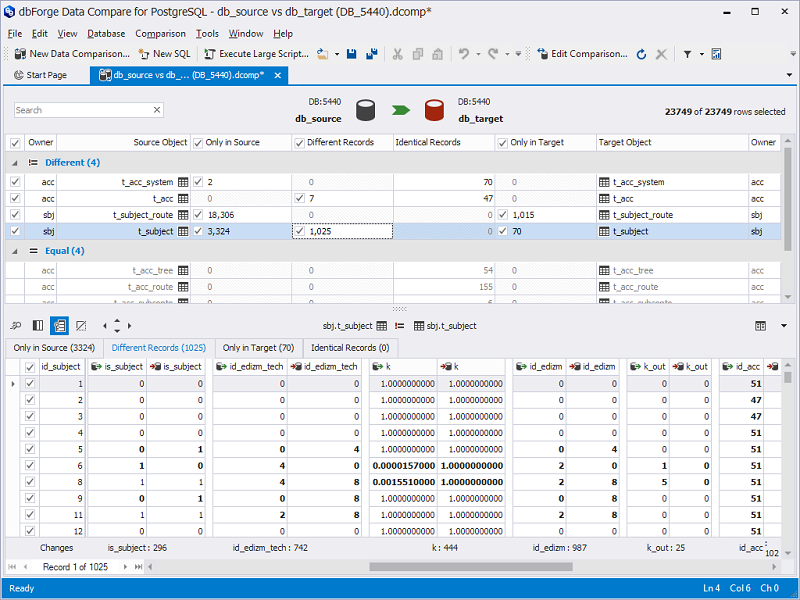Switch to Only in Source (3324) tab
This screenshot has width=800, height=600.
coord(54,348)
